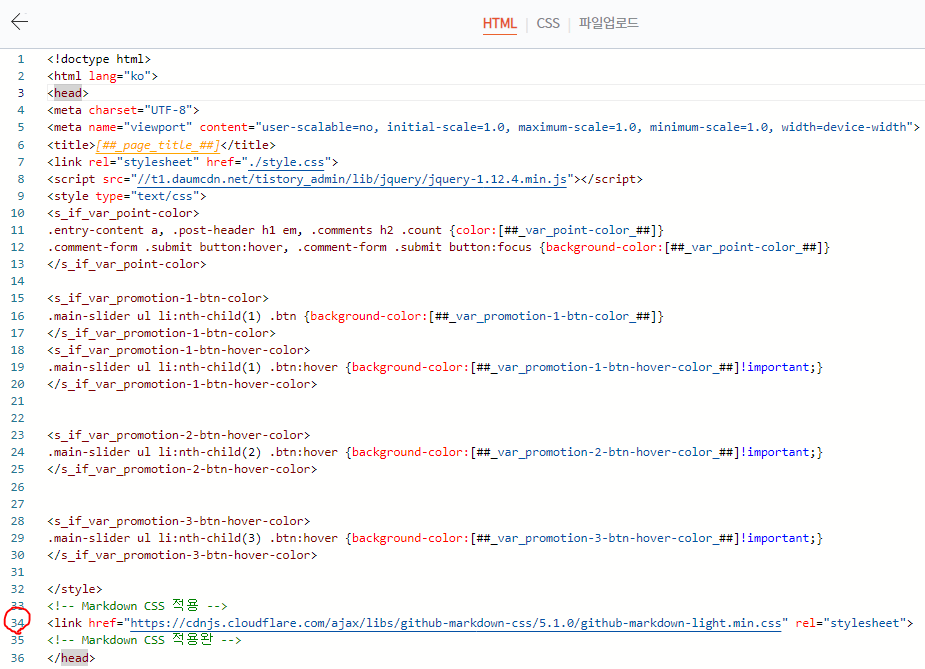Click the .comment-form .submit button:hover rule
The width and height of the screenshot is (925, 669).
(438, 248)
